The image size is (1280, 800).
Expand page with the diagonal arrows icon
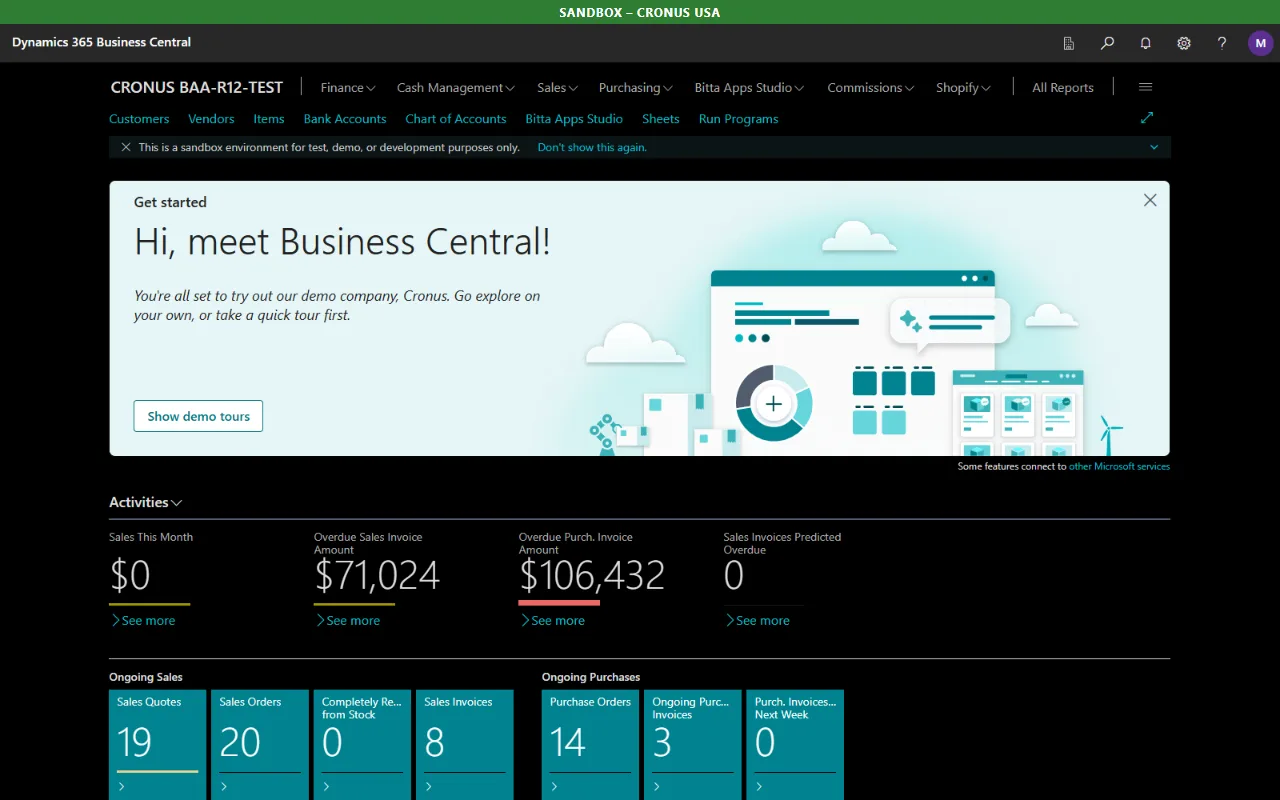coord(1147,118)
